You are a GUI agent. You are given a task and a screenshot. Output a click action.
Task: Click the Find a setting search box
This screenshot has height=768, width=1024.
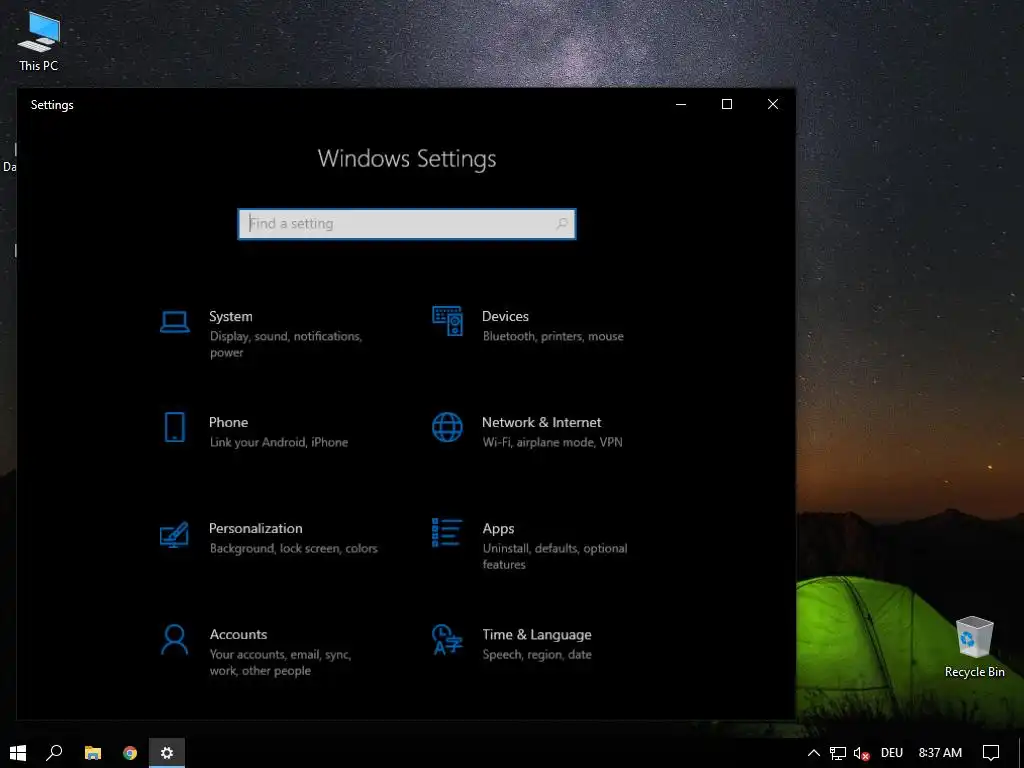407,224
